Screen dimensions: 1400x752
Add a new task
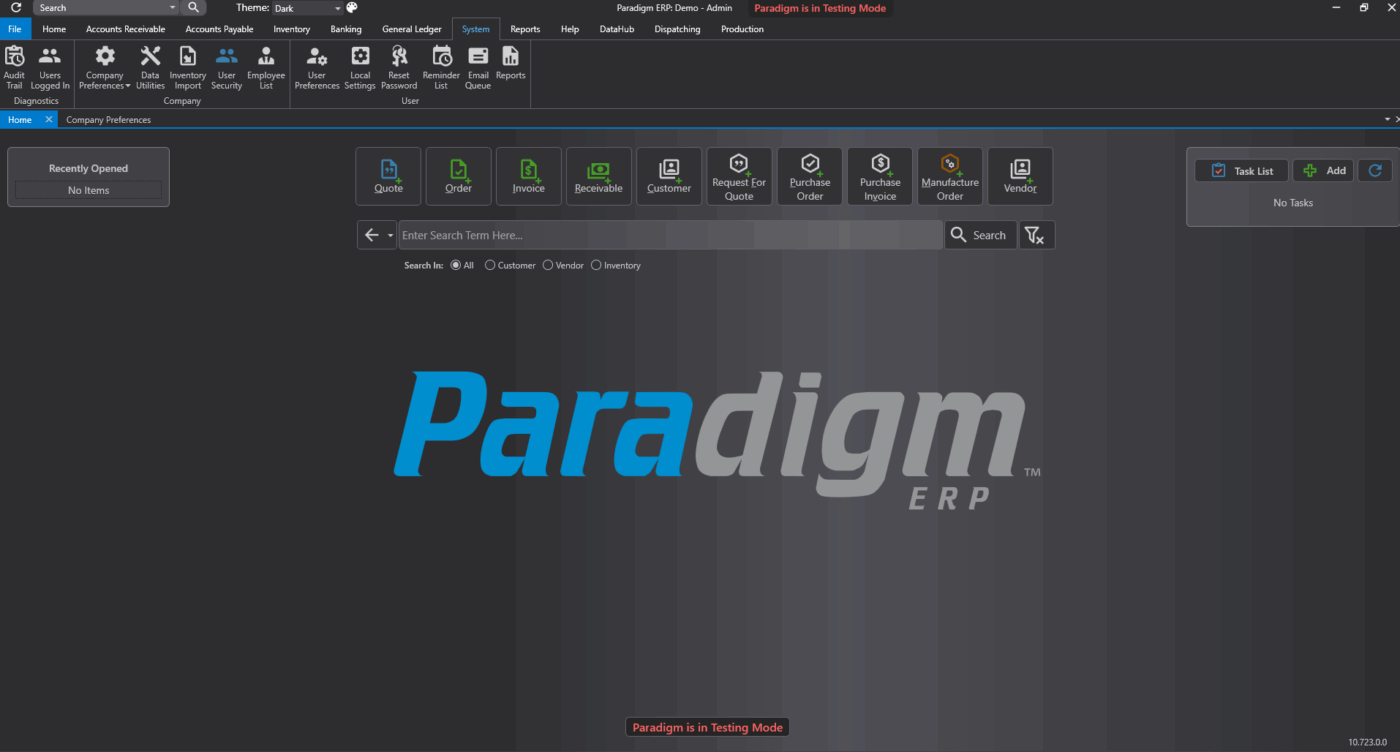tap(1324, 171)
